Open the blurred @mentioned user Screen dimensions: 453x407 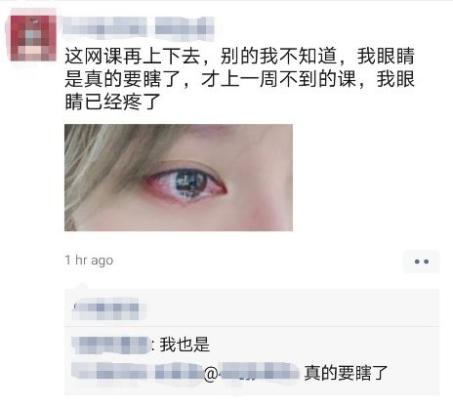tap(258, 372)
